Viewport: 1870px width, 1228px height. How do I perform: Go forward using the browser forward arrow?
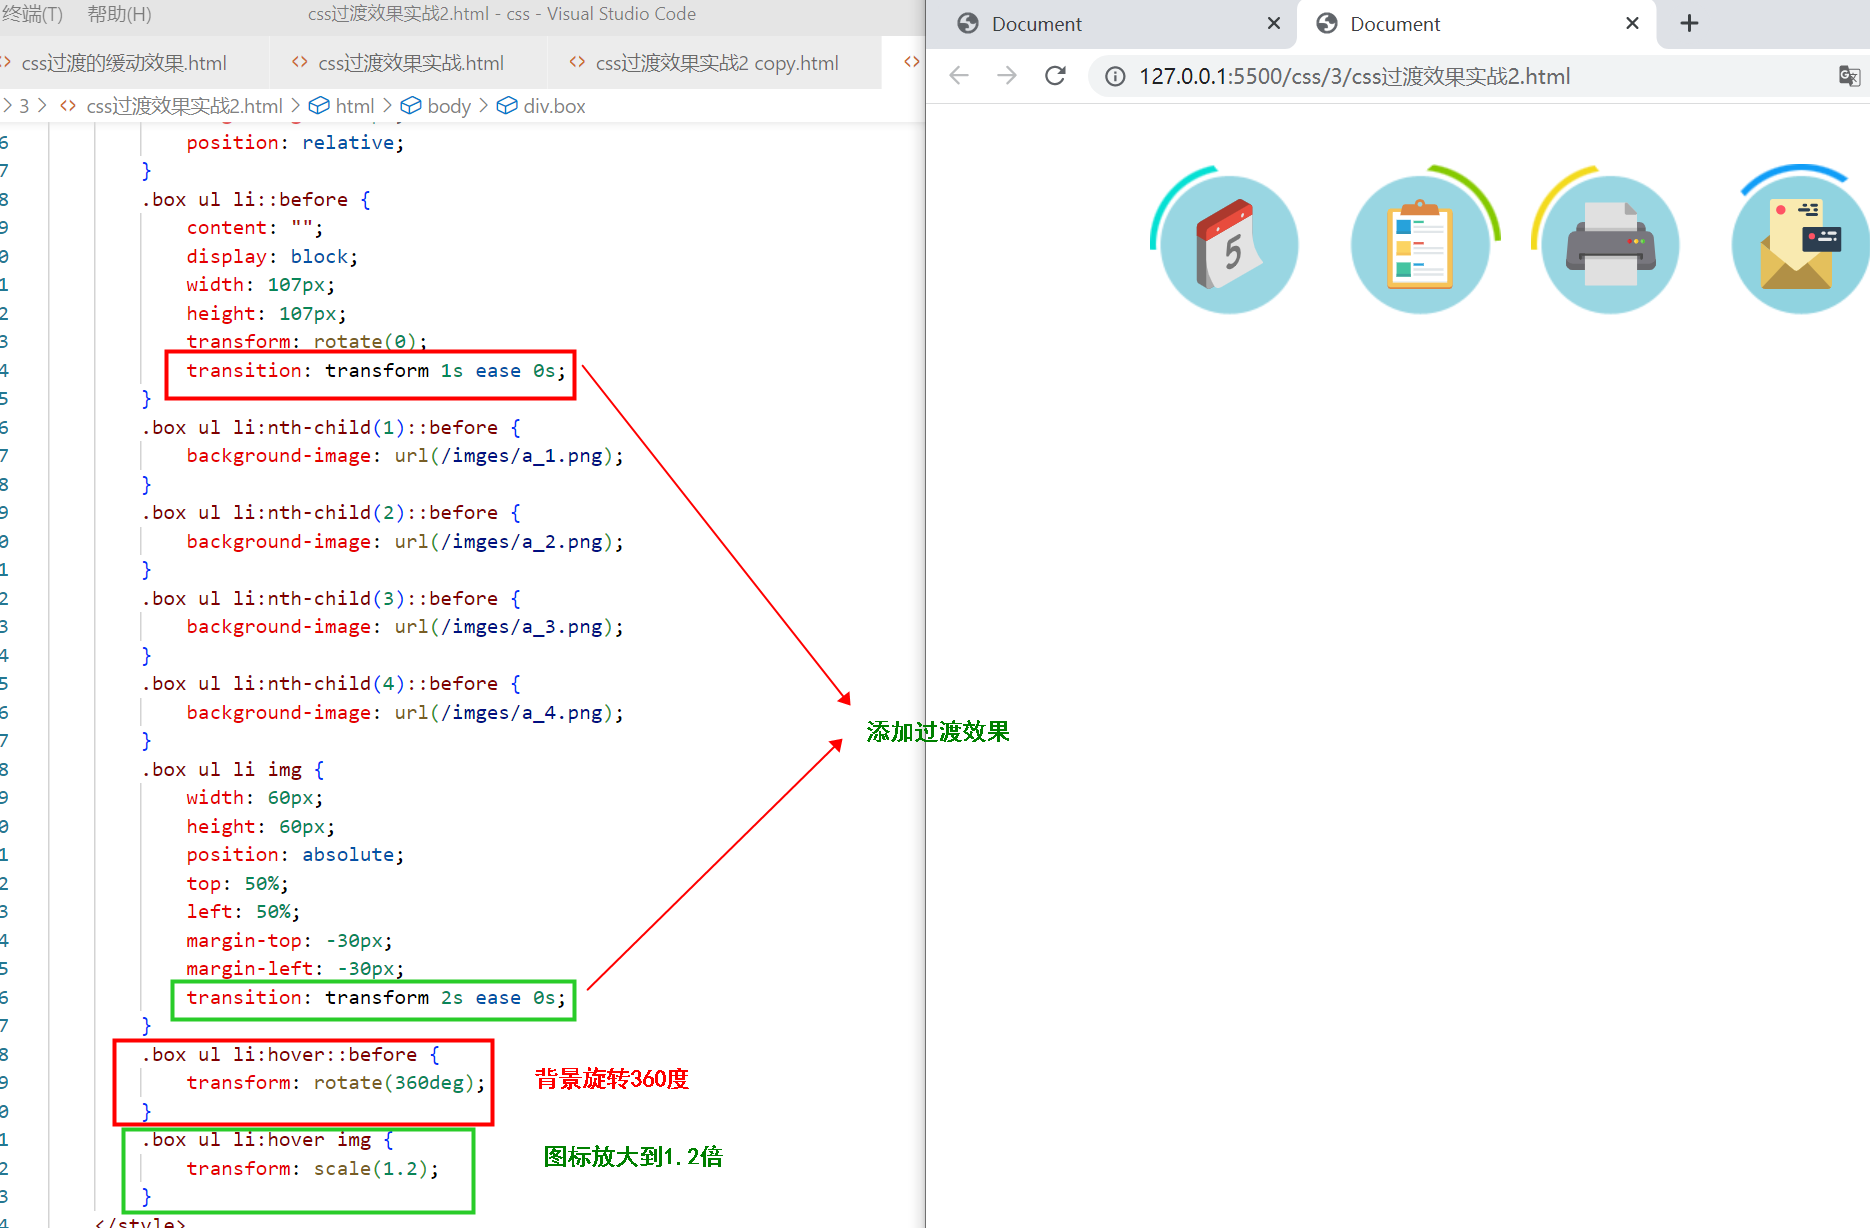[x=1007, y=76]
